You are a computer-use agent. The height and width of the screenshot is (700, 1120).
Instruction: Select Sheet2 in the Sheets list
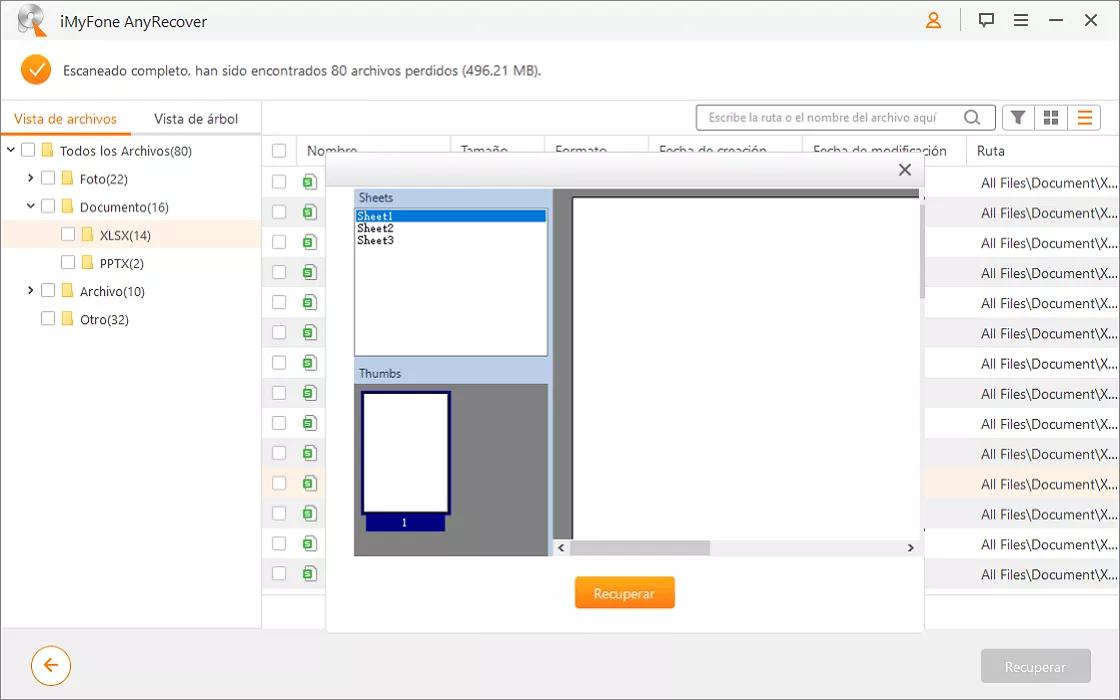click(375, 228)
